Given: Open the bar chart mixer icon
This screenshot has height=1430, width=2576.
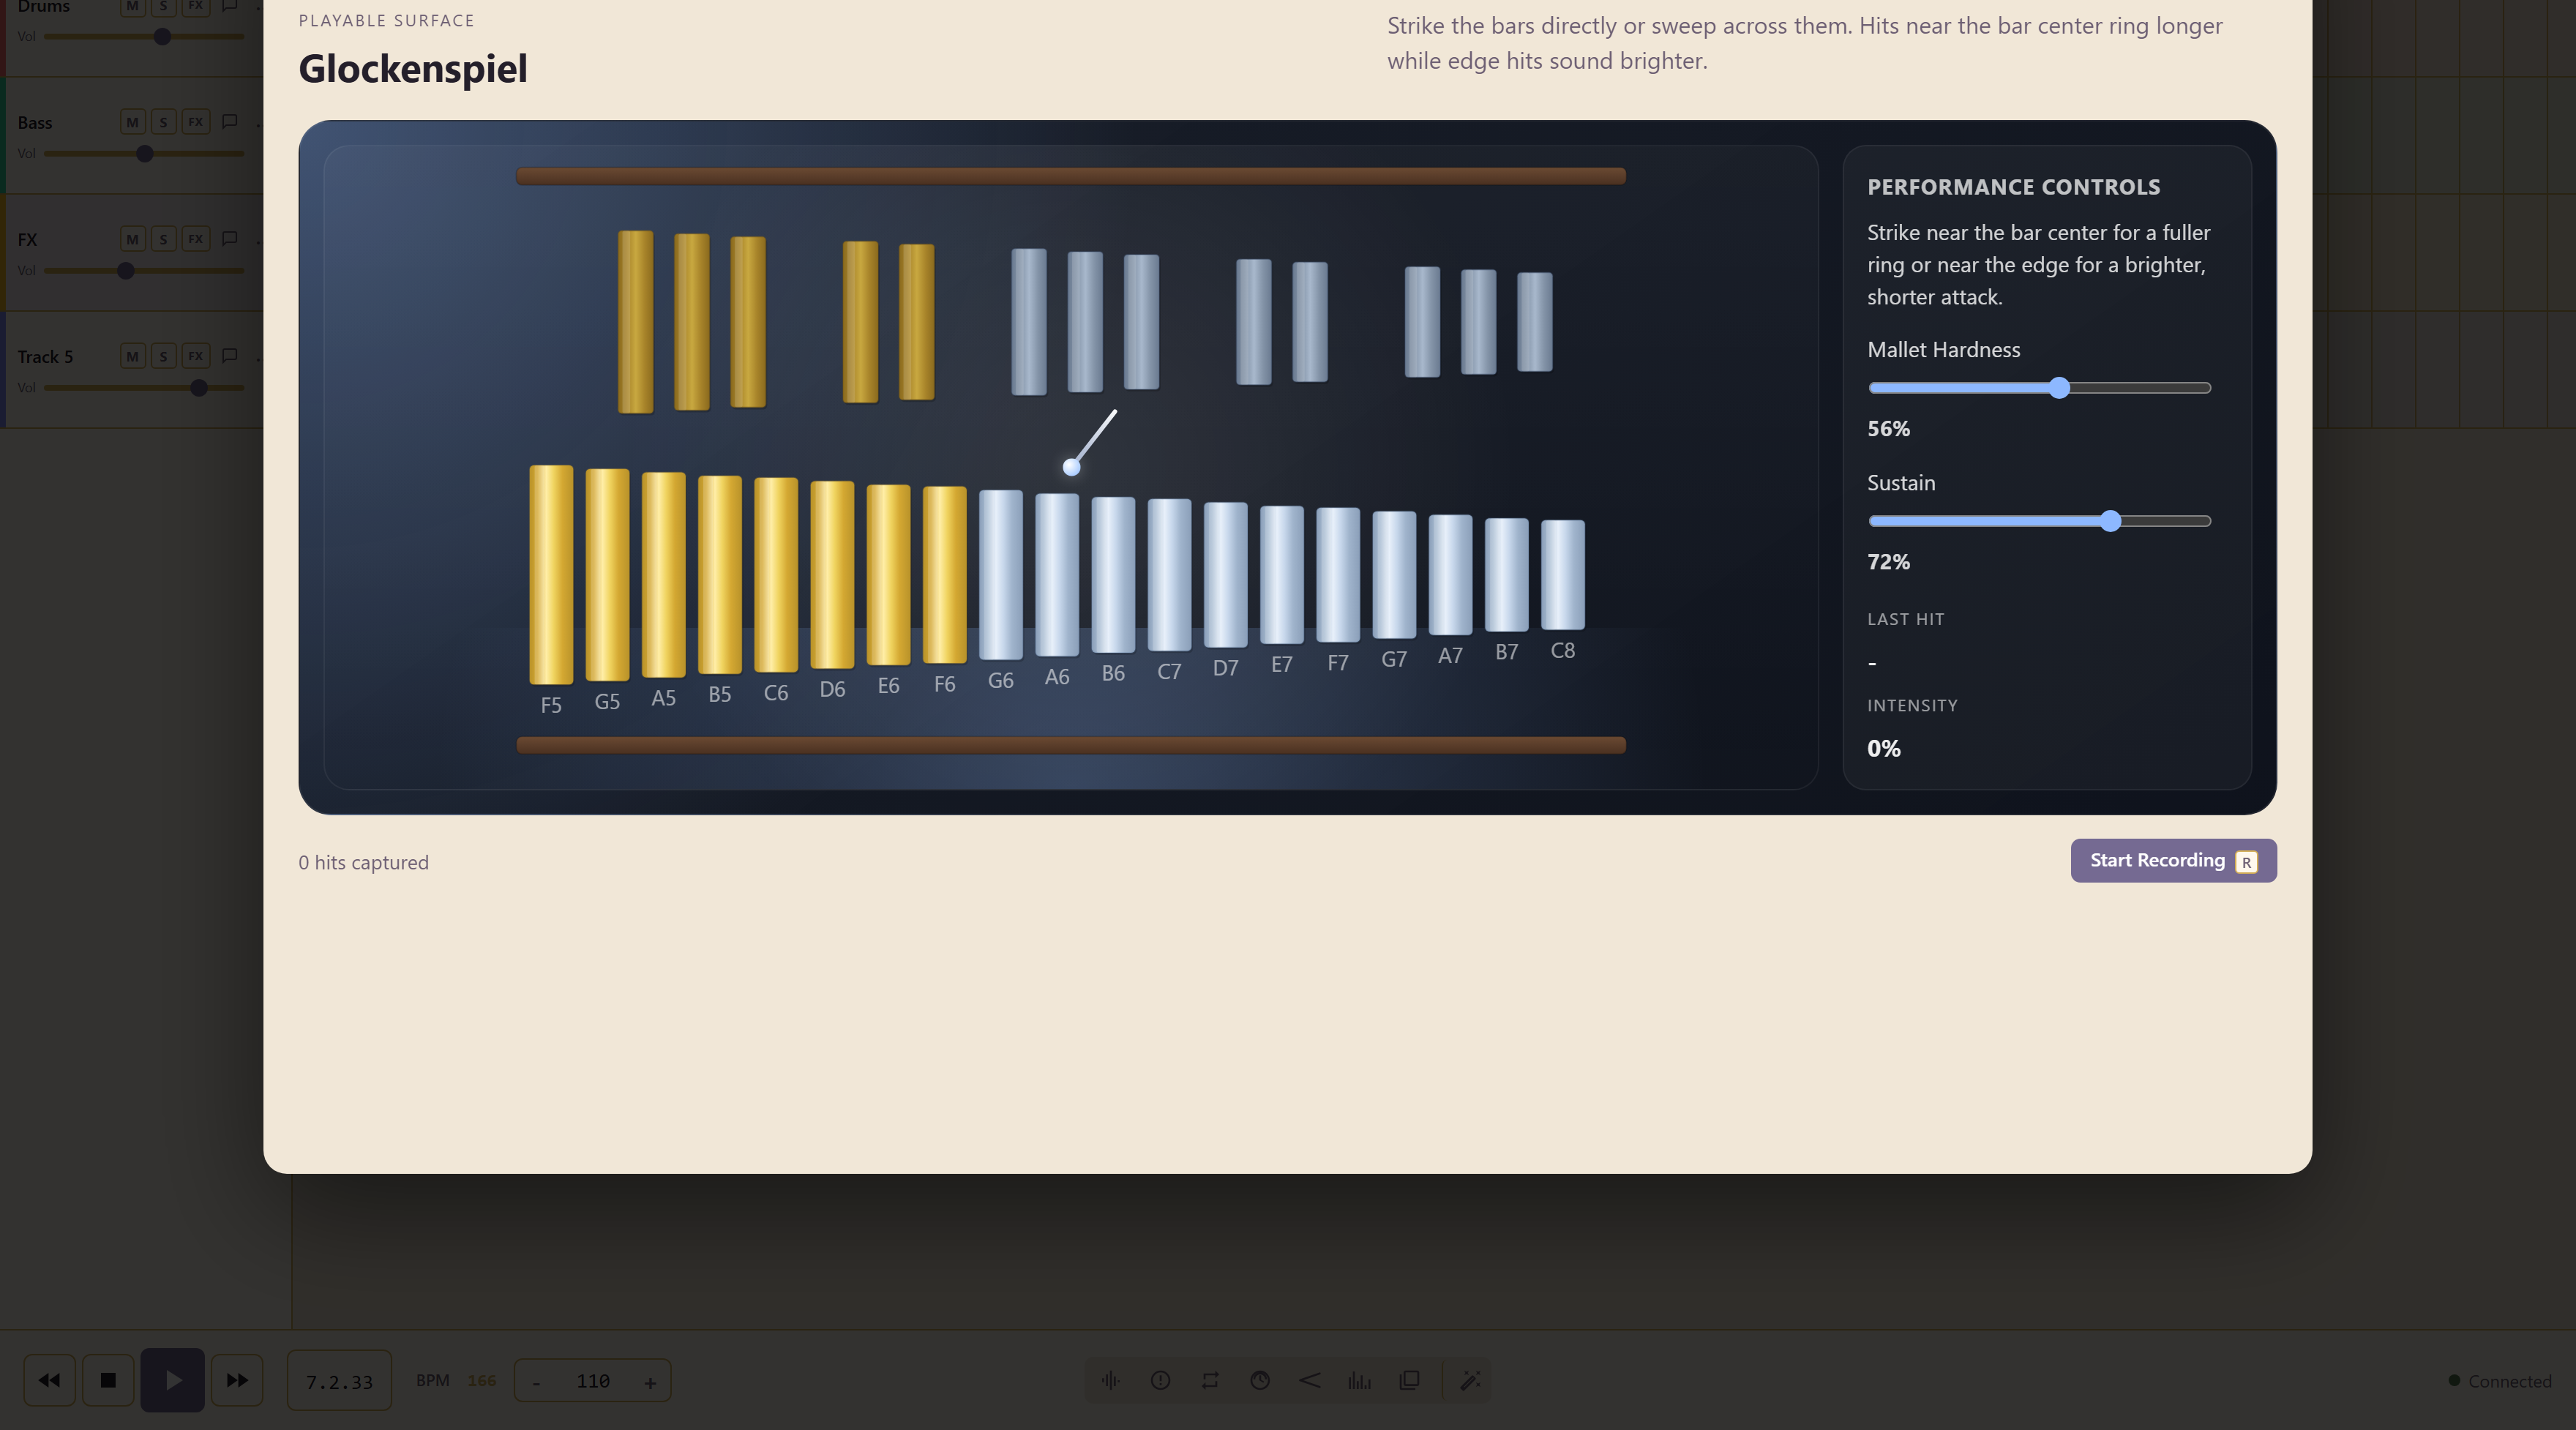Looking at the screenshot, I should (x=1359, y=1381).
